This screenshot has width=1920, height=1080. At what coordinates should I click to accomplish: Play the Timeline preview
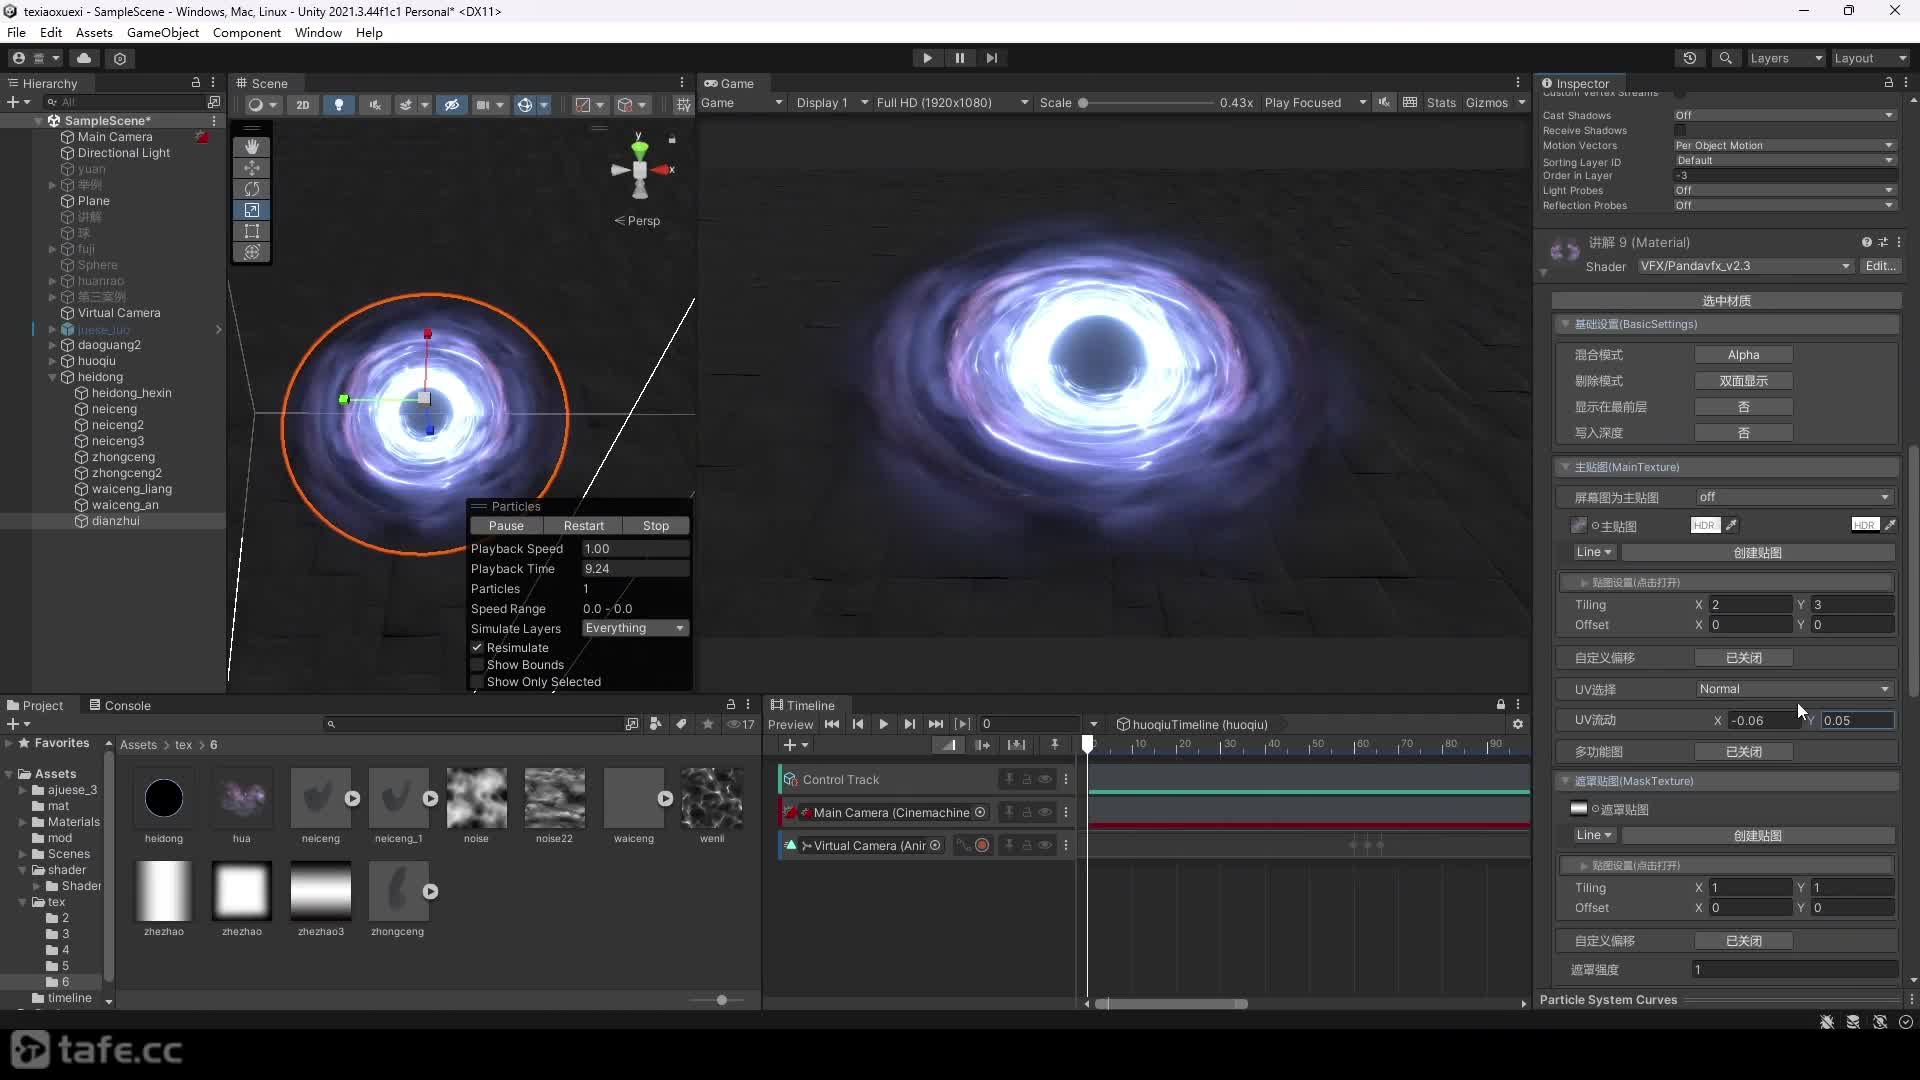point(883,724)
